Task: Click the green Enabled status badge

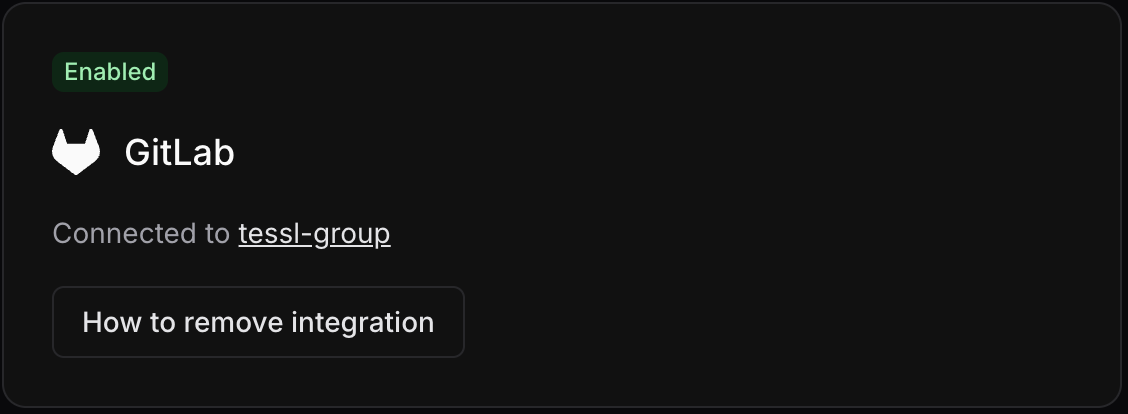Action: point(110,72)
